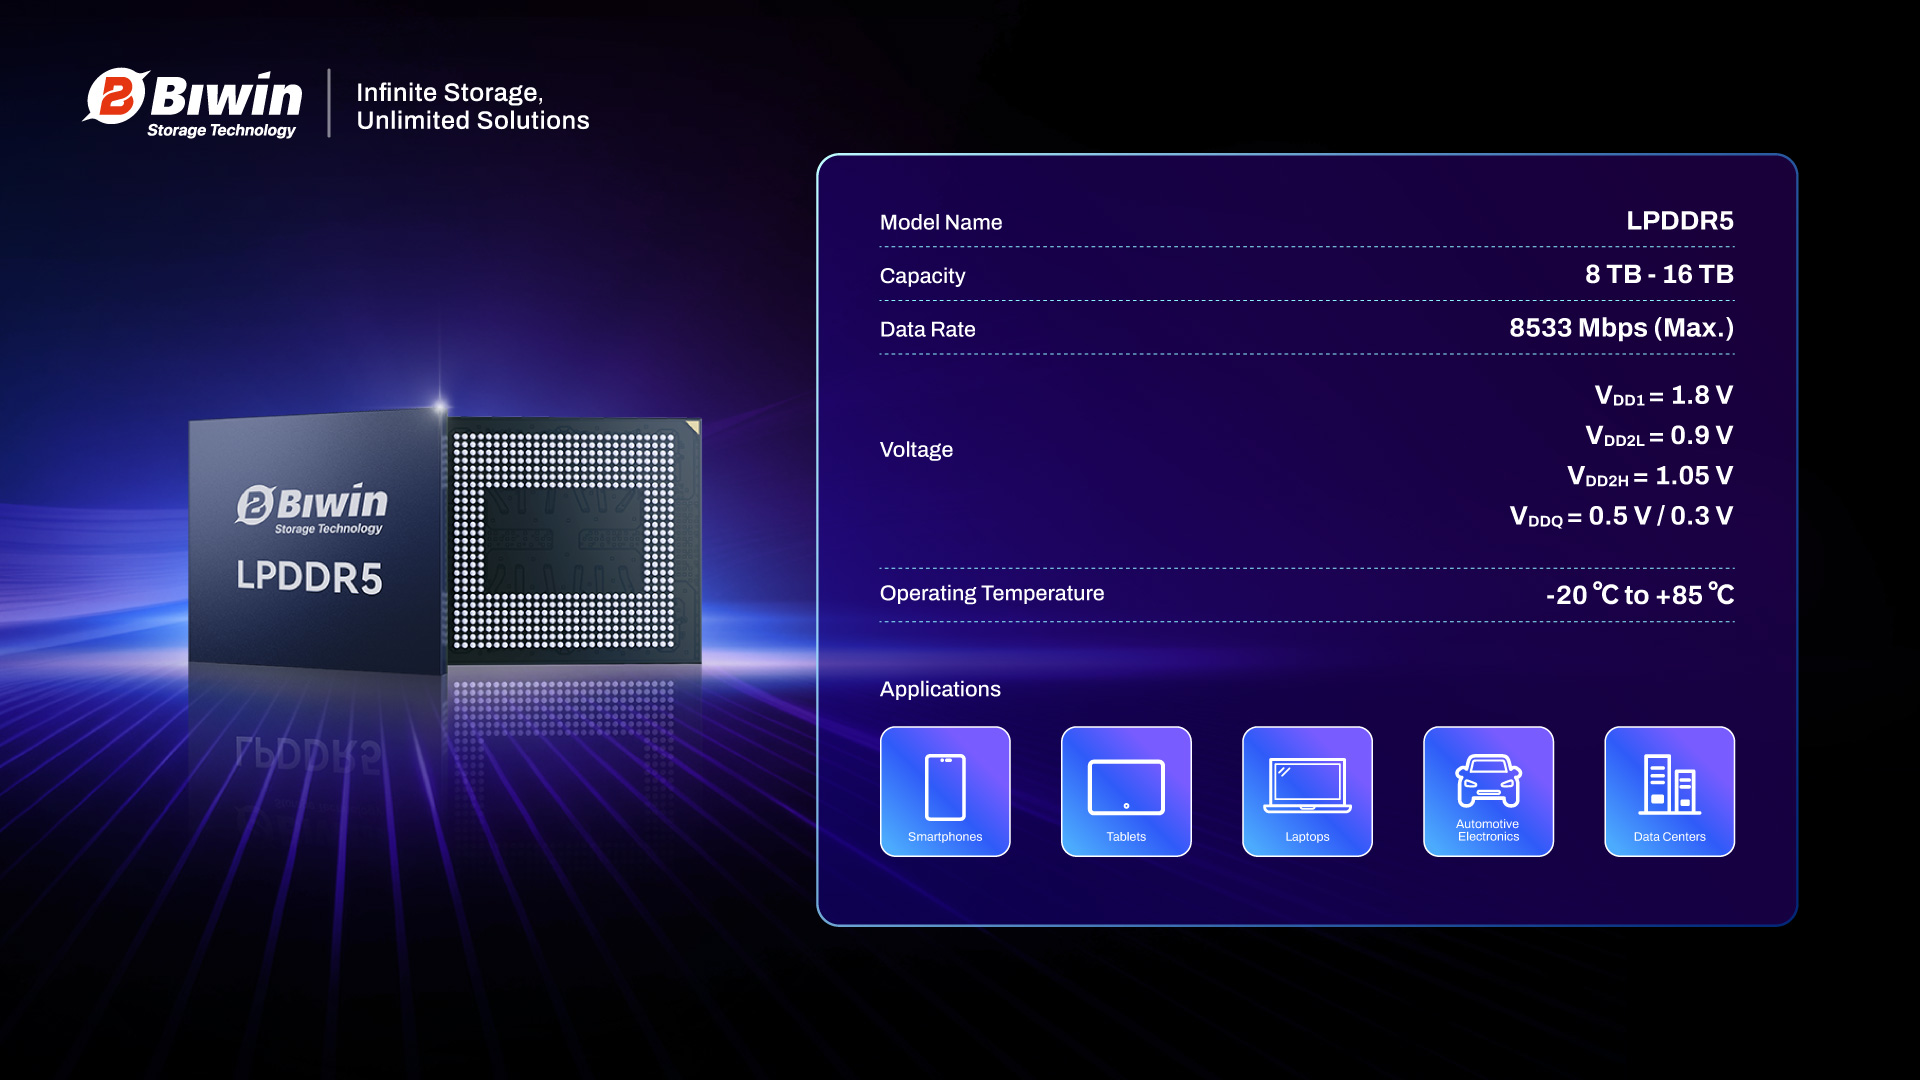Click the VDD1 = 1.8 V entry
The height and width of the screenshot is (1080, 1920).
[1663, 396]
